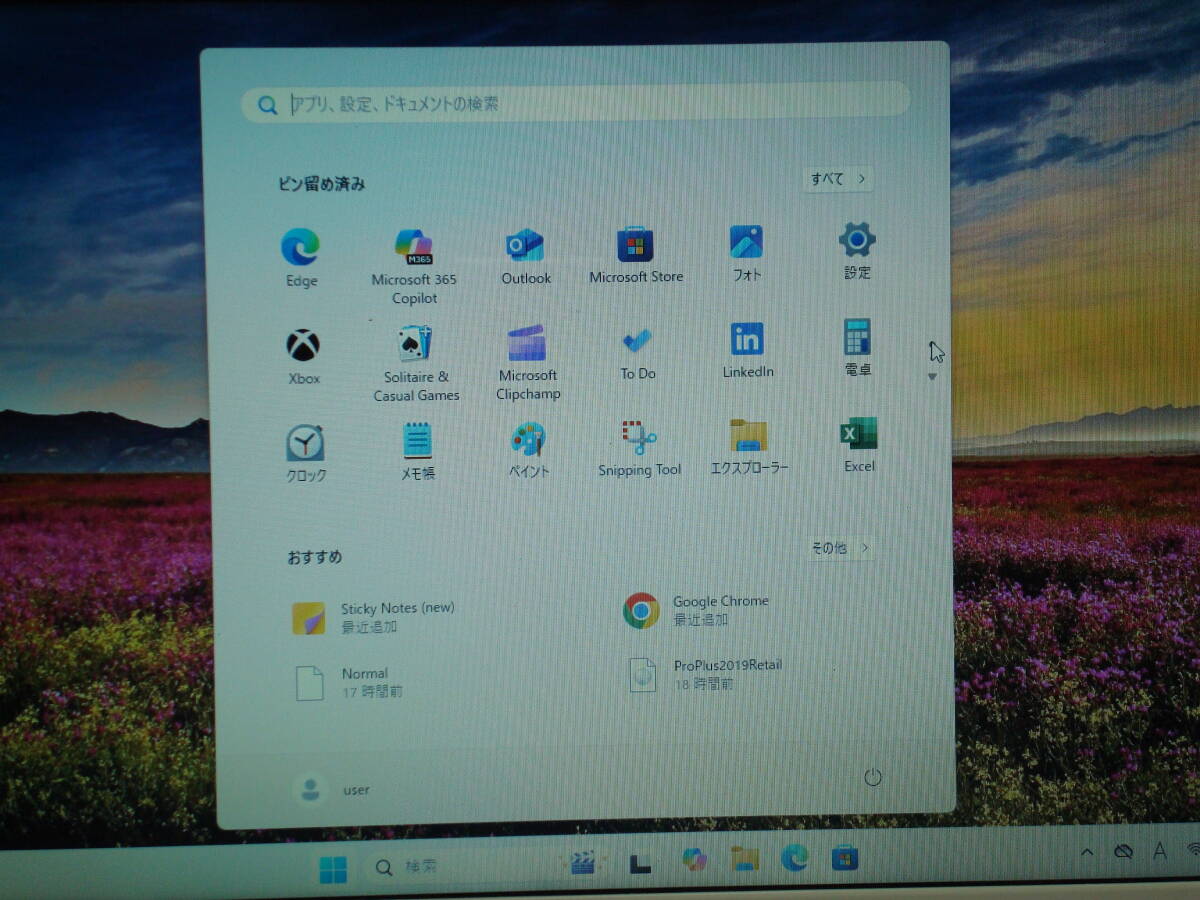Open Edge from the taskbar
The height and width of the screenshot is (900, 1200).
(795, 858)
